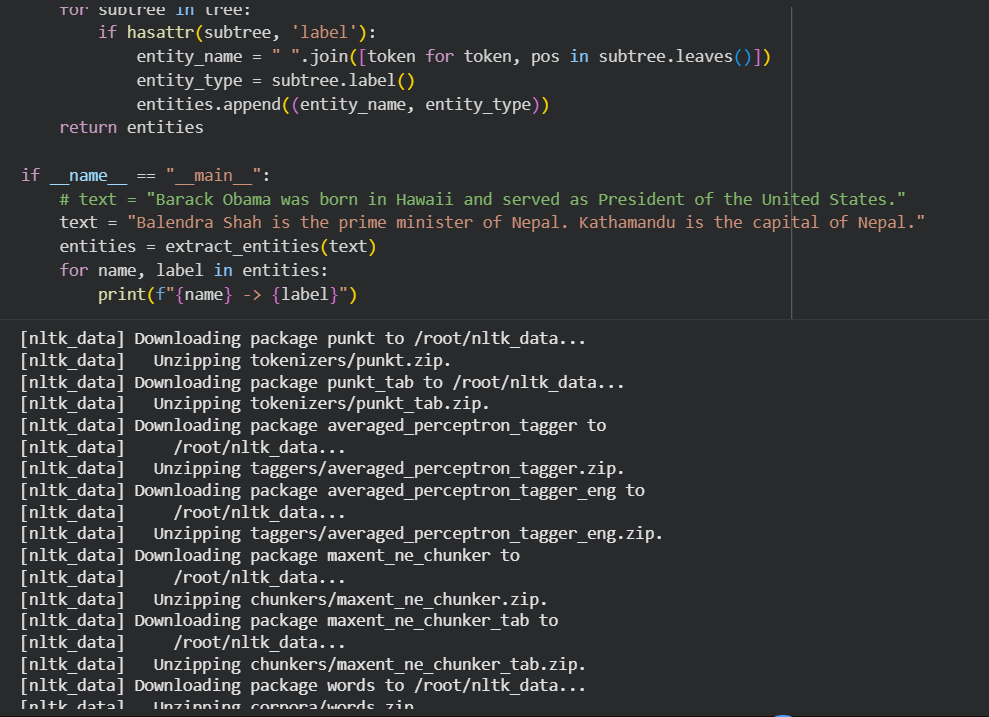Select the 'label' string literal
Image resolution: width=989 pixels, height=717 pixels.
point(324,33)
